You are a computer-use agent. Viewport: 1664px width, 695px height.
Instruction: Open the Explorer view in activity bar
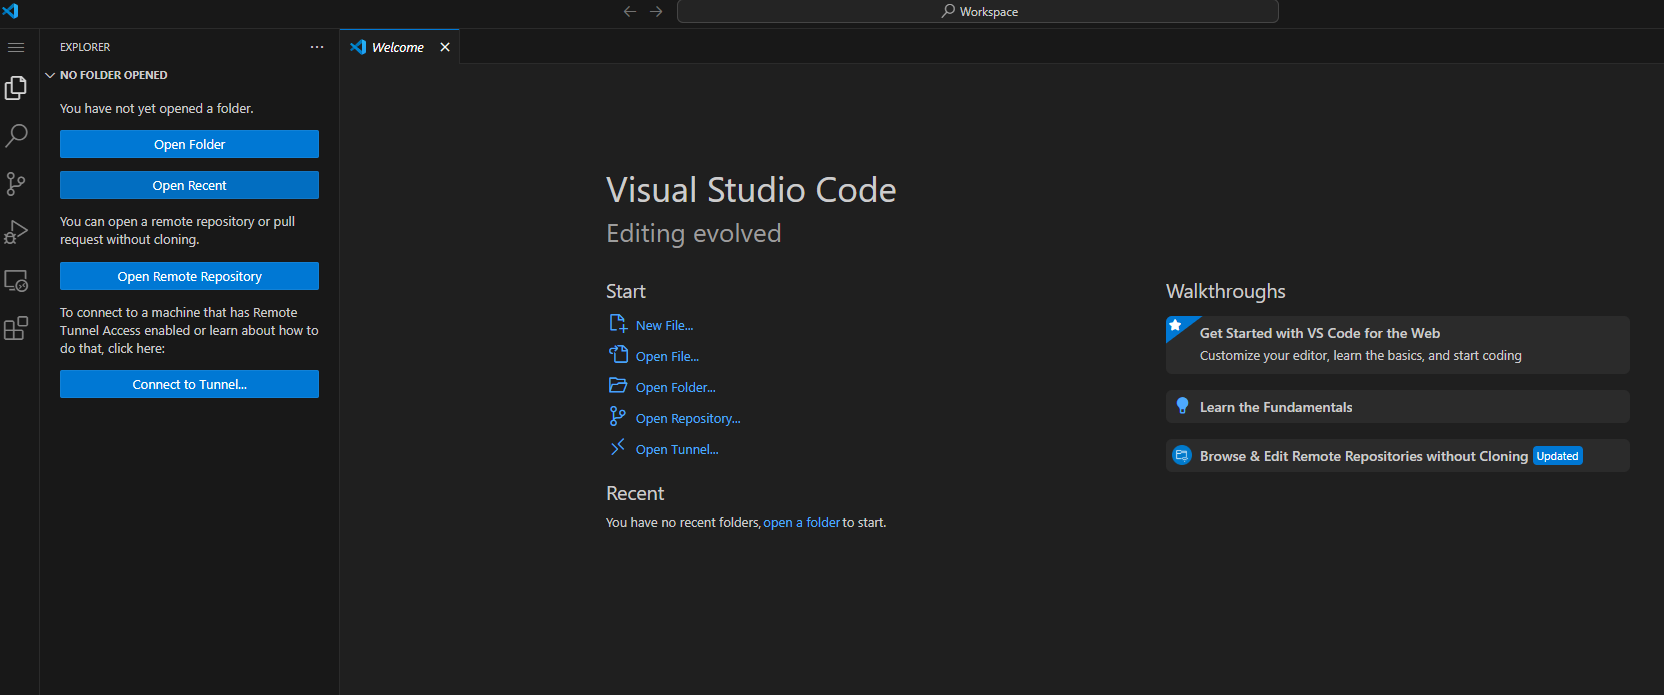16,88
